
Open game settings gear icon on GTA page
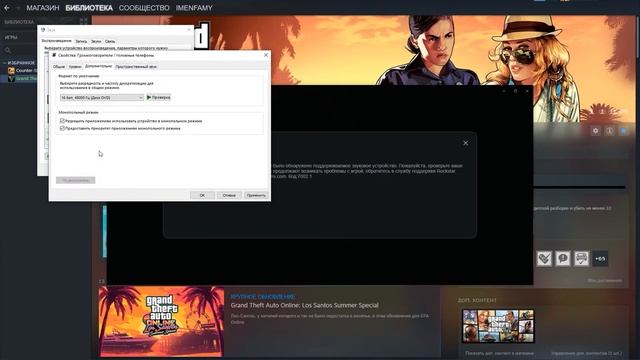click(x=596, y=131)
